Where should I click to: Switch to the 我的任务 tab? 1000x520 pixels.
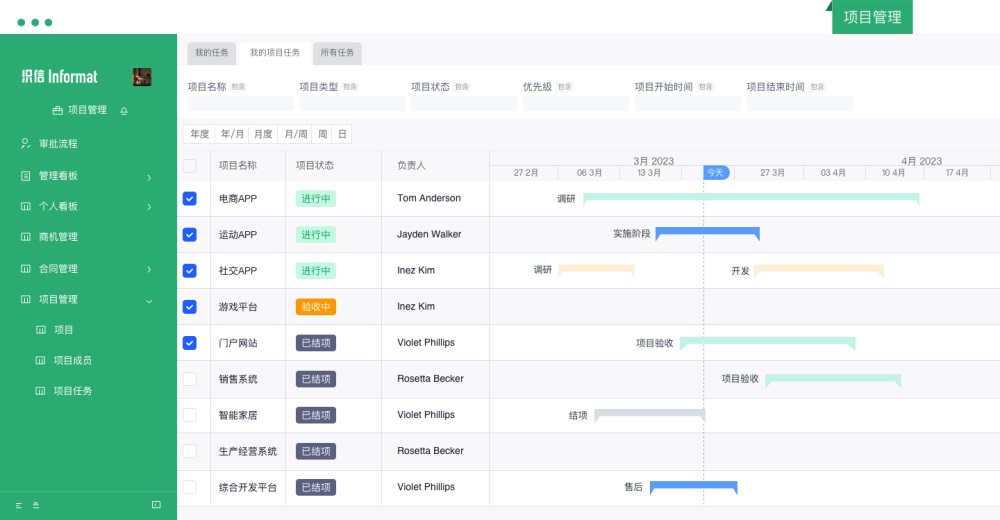(x=211, y=53)
